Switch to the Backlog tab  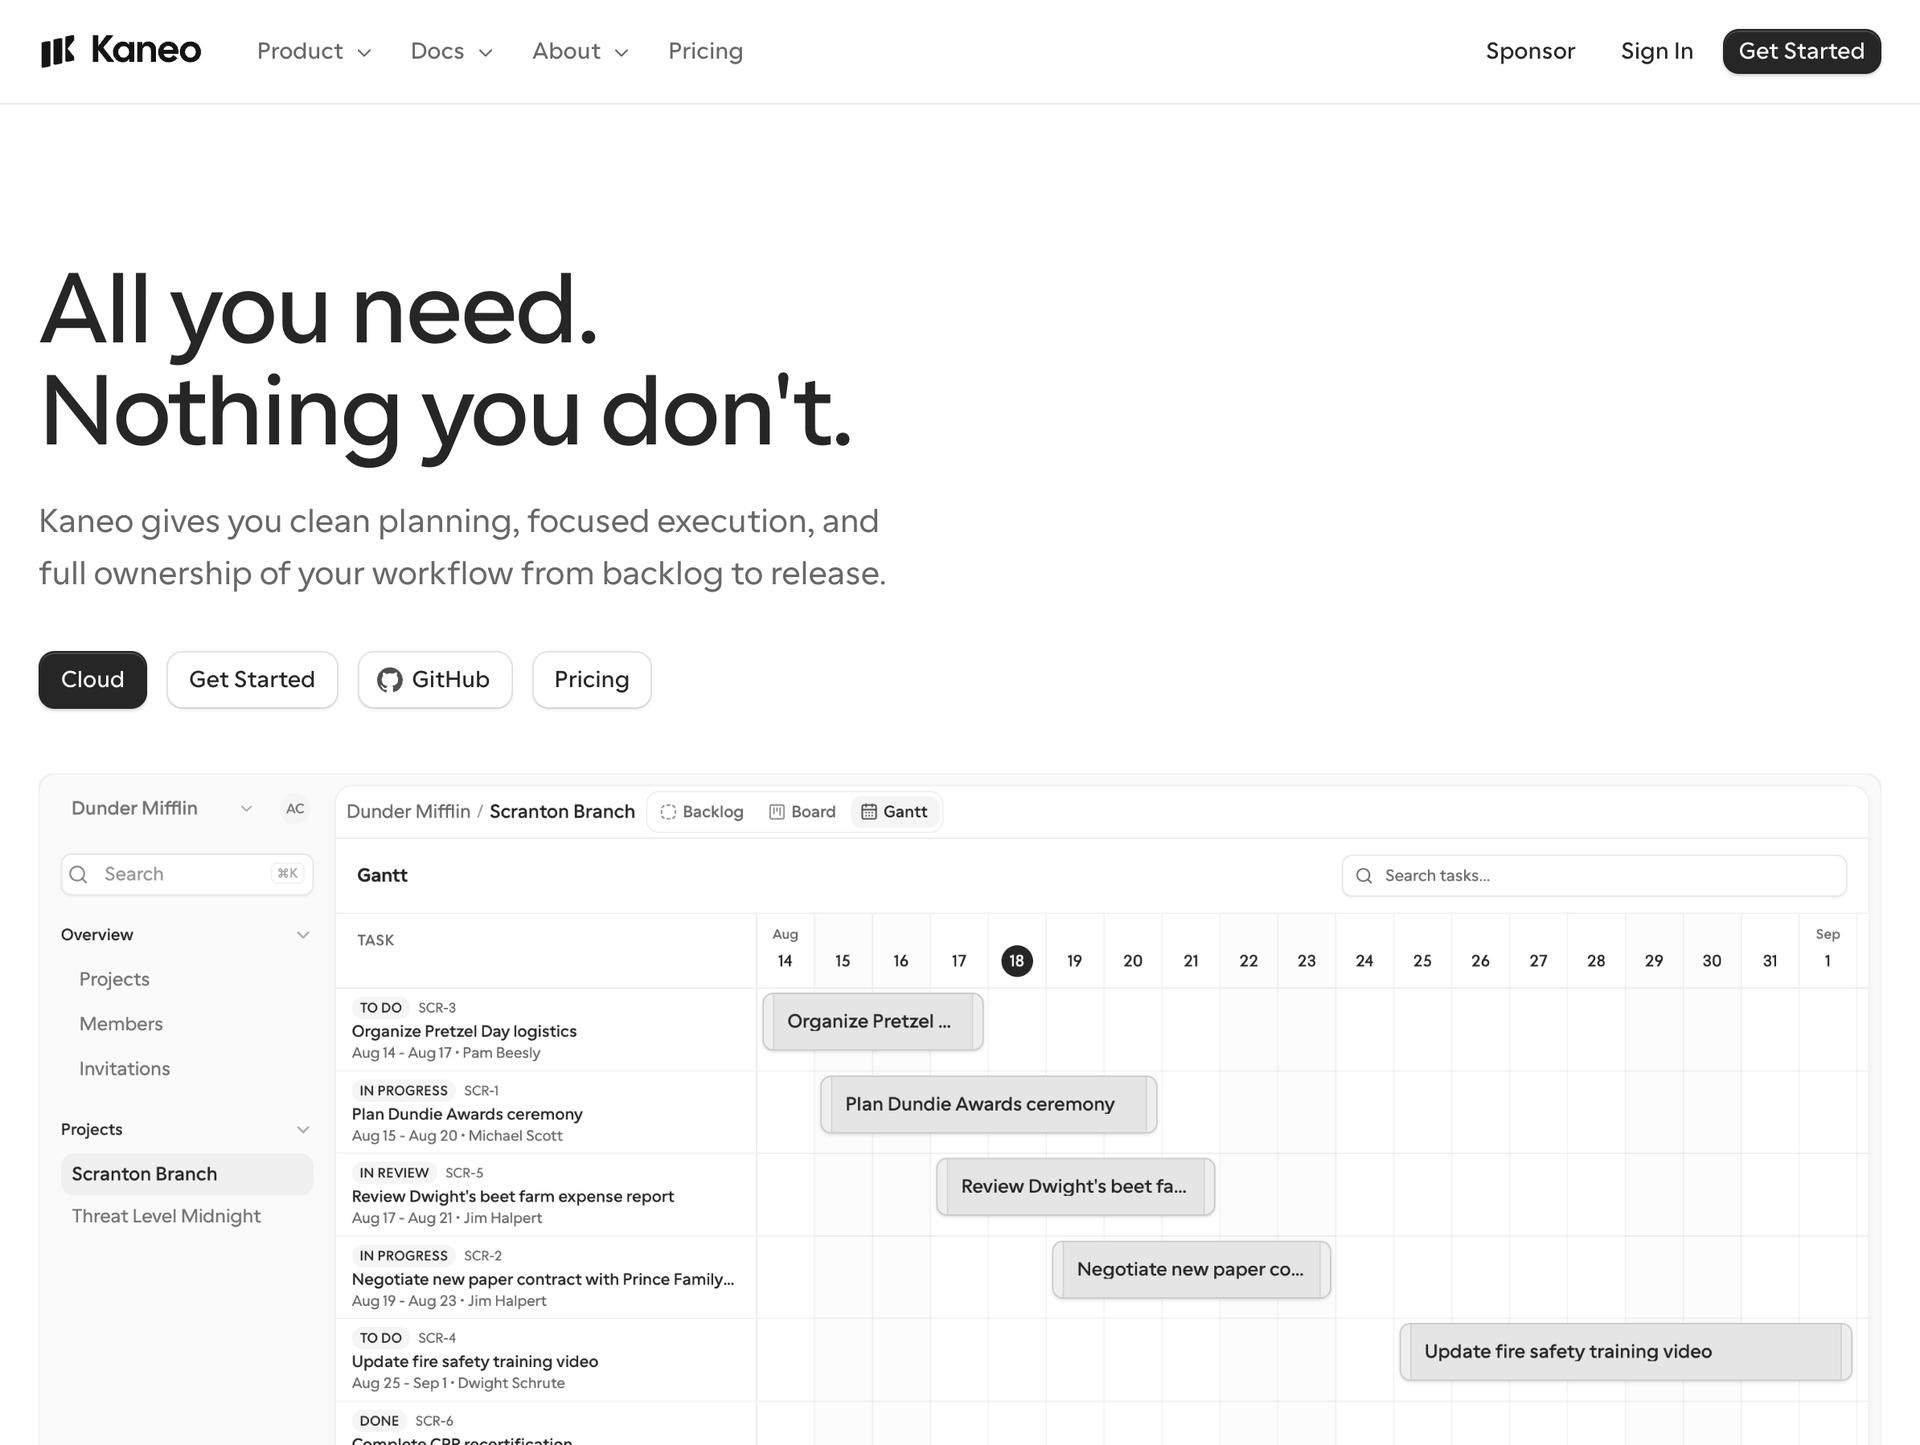click(702, 812)
